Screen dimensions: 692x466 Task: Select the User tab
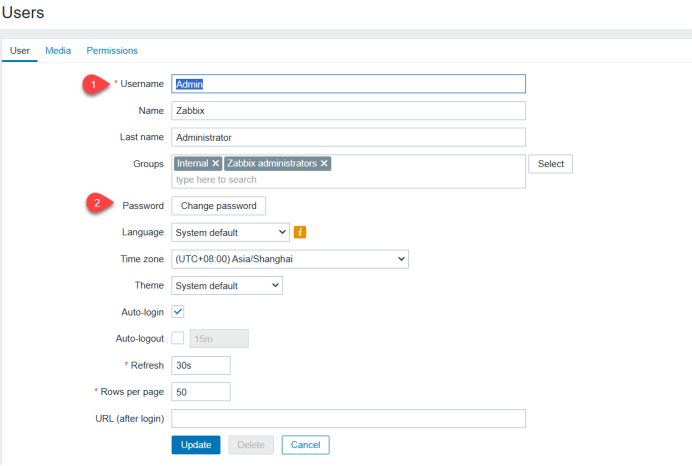click(x=19, y=50)
